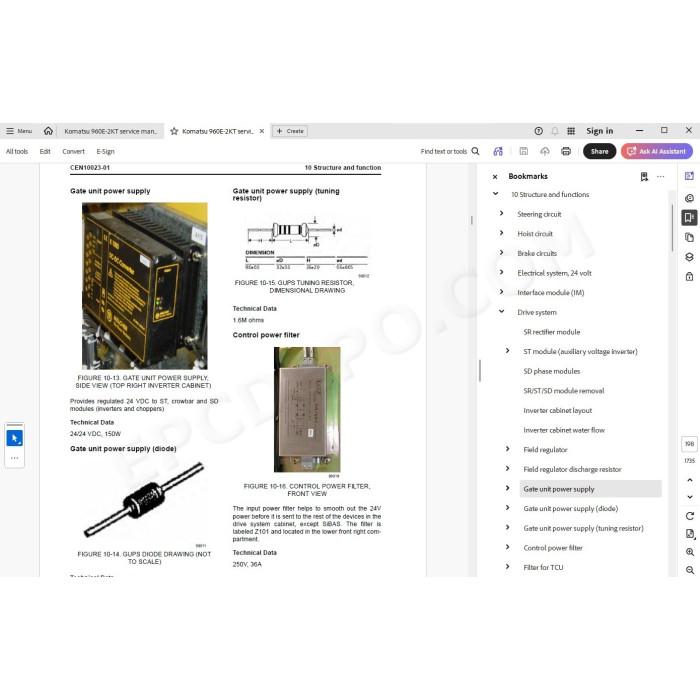Expand Field regulator discharge resistor bookmark
This screenshot has width=700, height=700.
click(508, 469)
